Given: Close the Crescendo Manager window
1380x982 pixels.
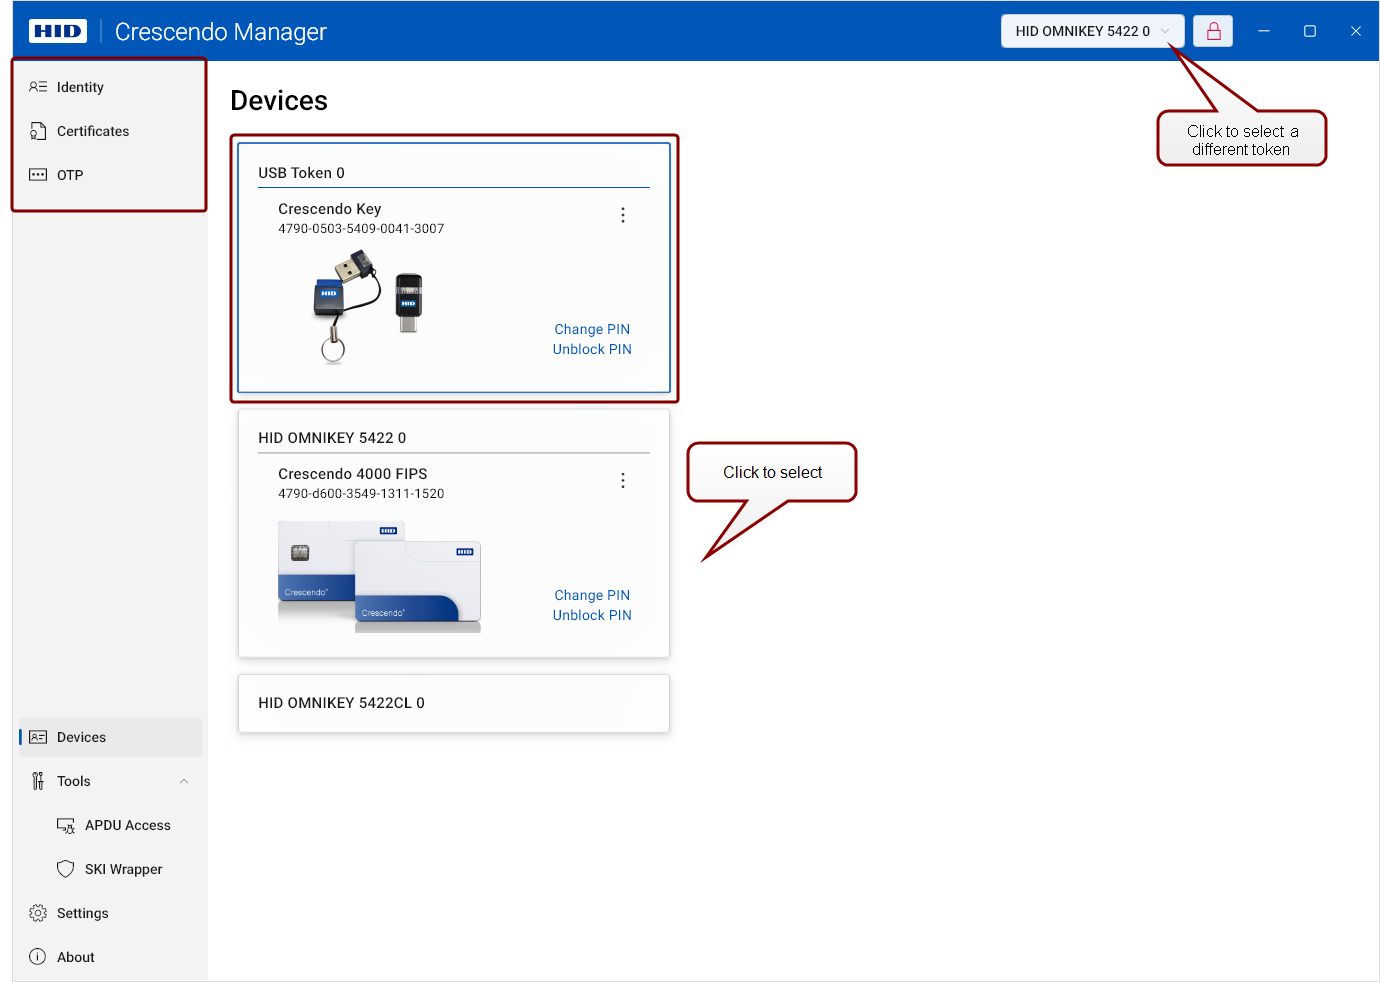Looking at the screenshot, I should (x=1356, y=31).
